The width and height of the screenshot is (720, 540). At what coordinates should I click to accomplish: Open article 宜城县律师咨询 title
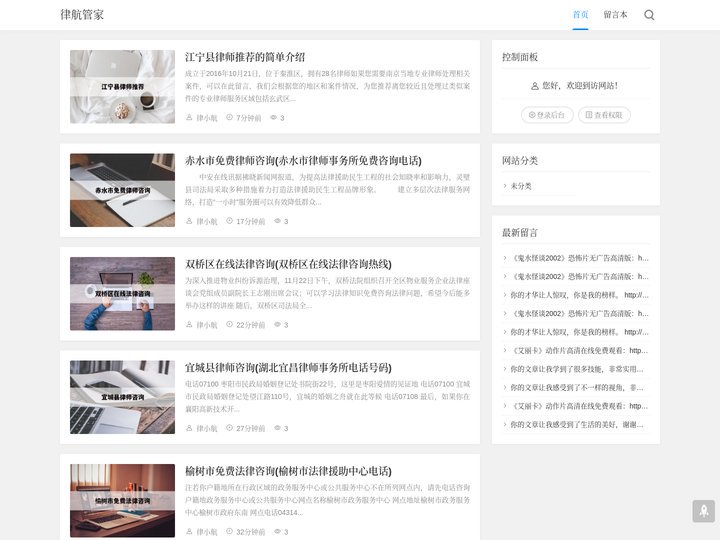point(288,367)
